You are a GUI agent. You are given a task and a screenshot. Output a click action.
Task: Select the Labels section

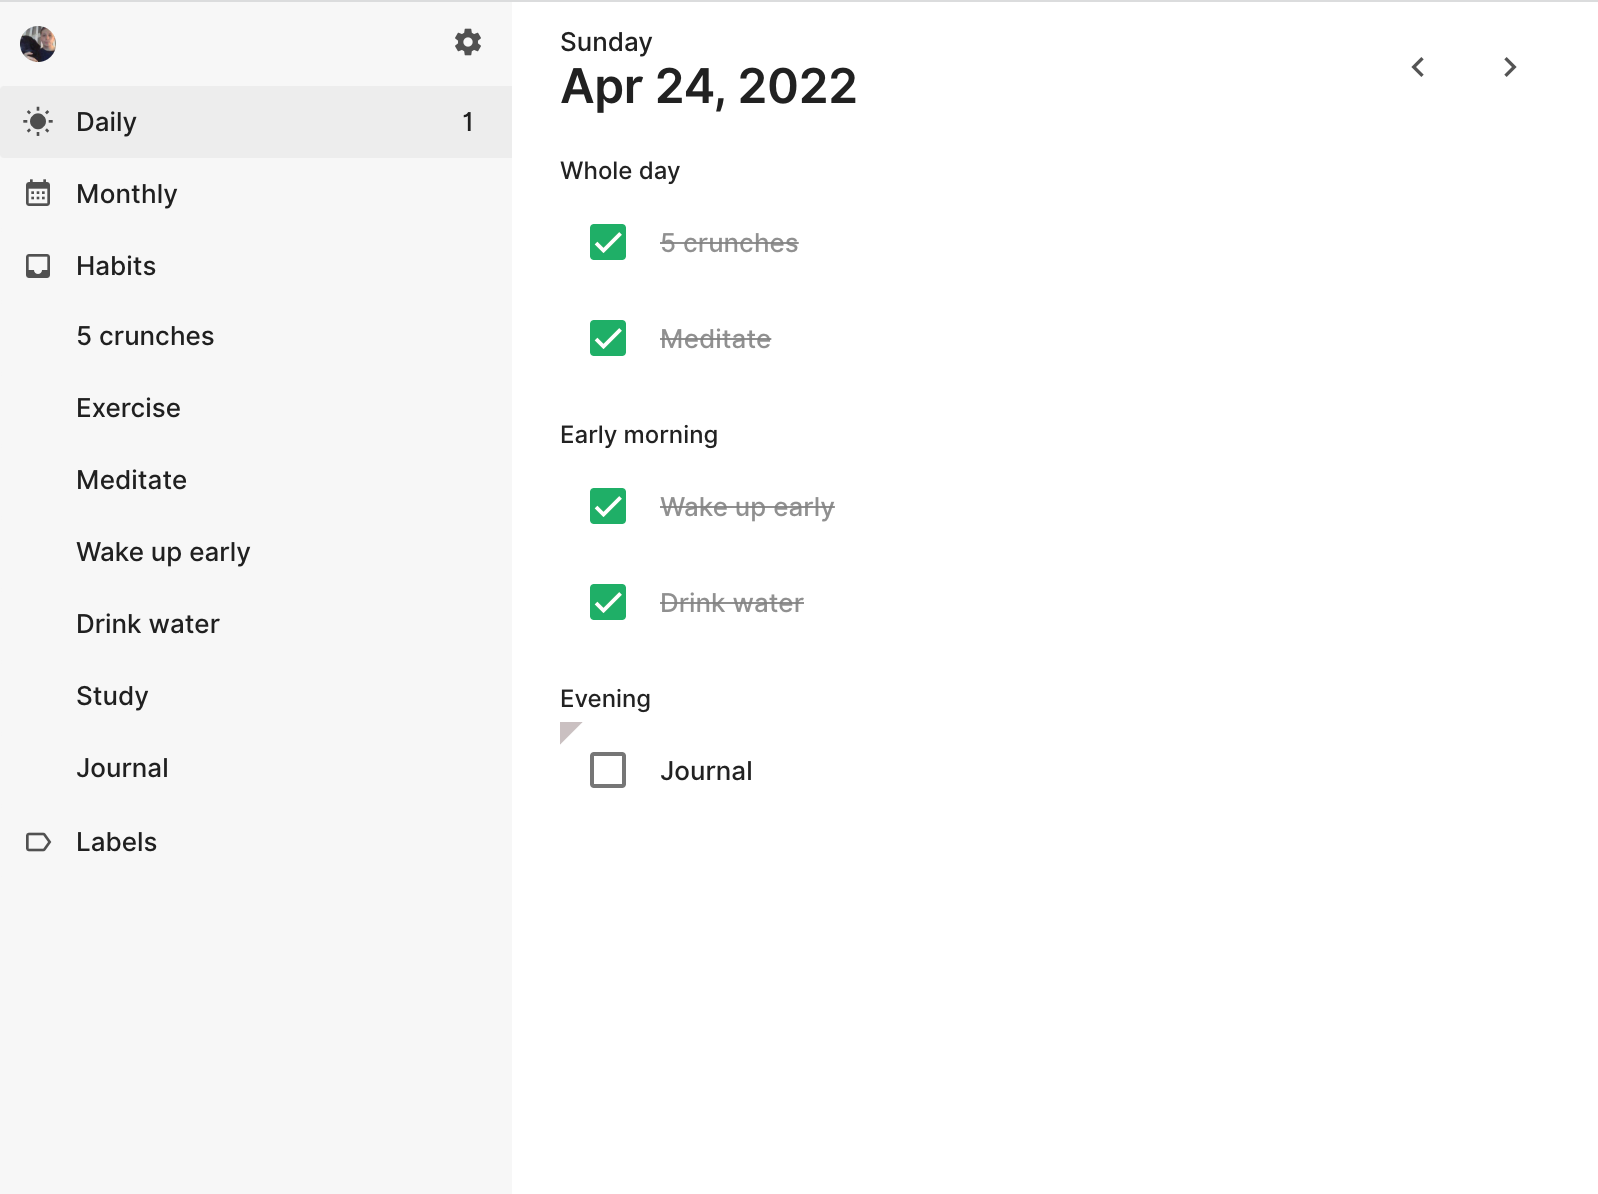(256, 842)
